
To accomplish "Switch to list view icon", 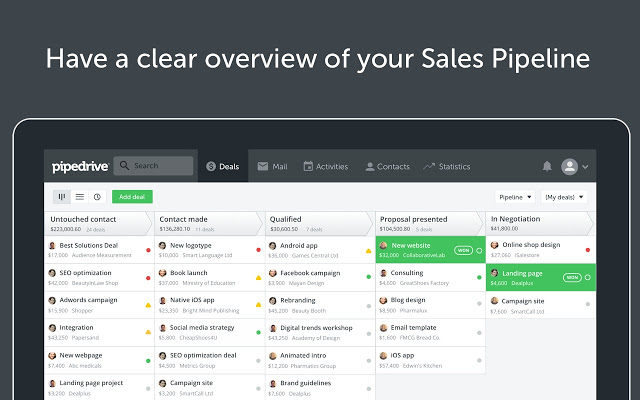I will tap(80, 197).
